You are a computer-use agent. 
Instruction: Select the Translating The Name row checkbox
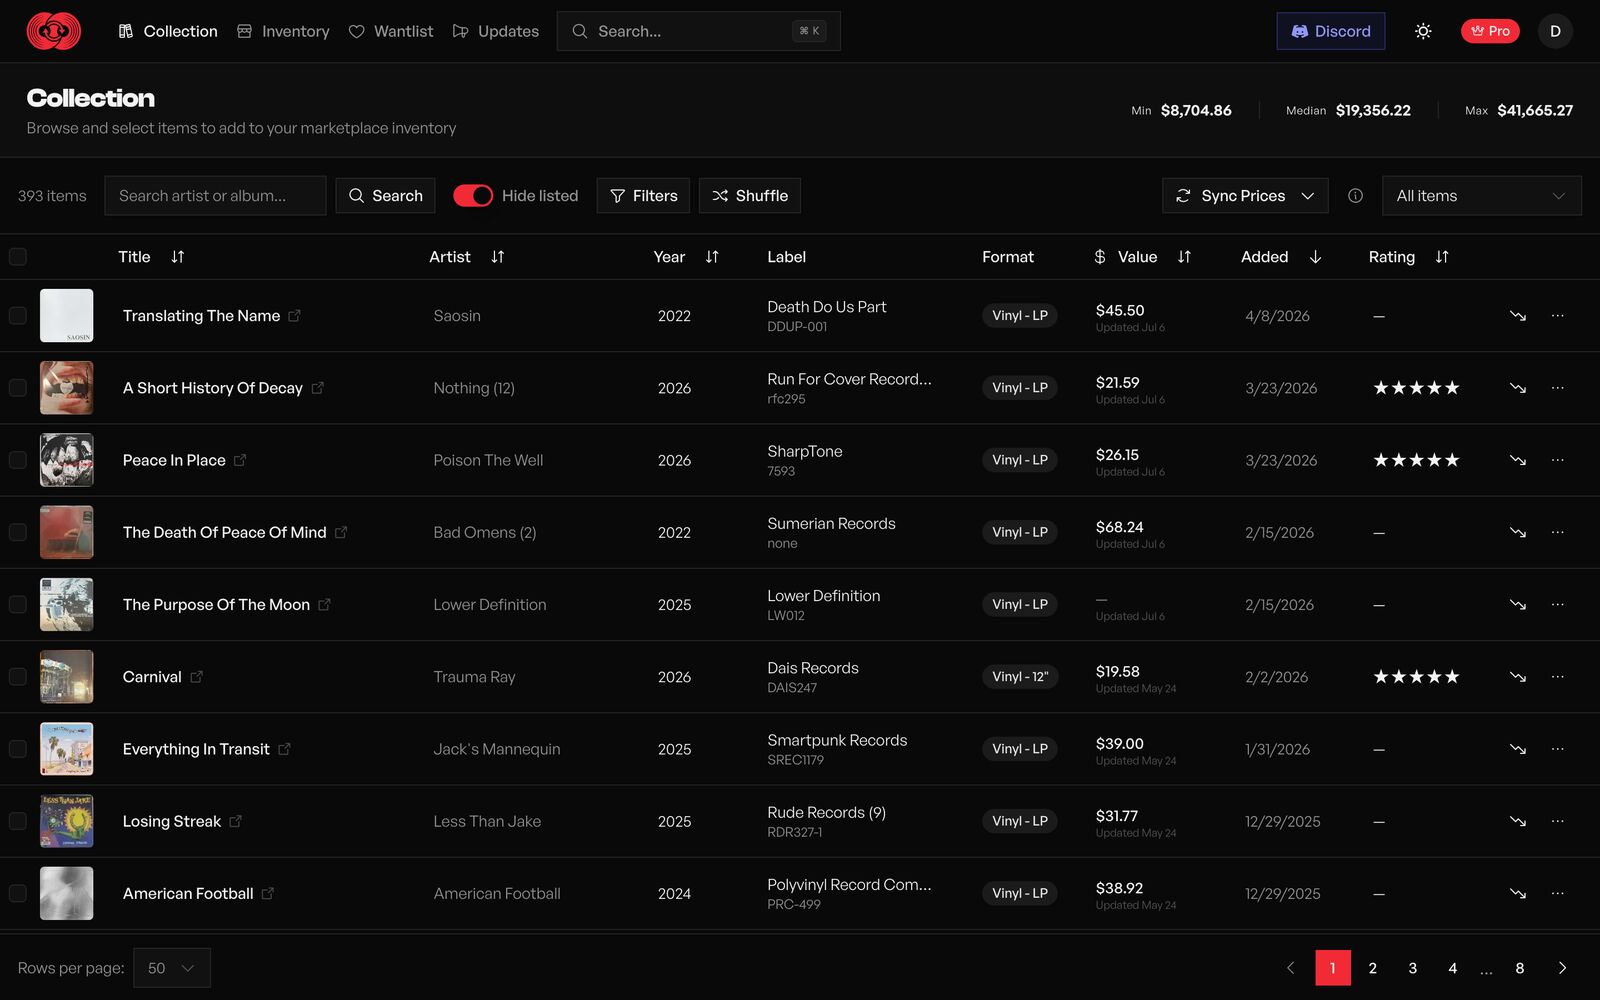coord(18,316)
